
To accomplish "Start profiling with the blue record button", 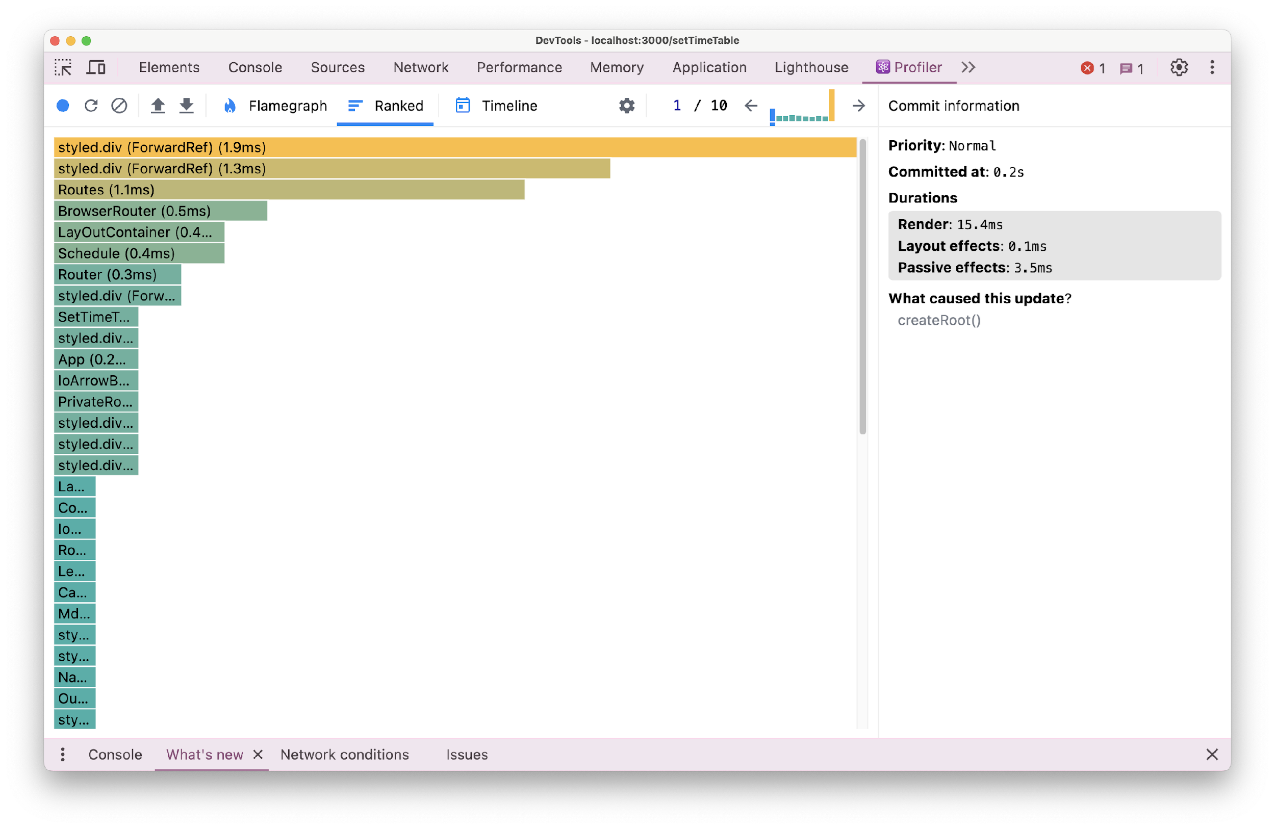I will 63,106.
